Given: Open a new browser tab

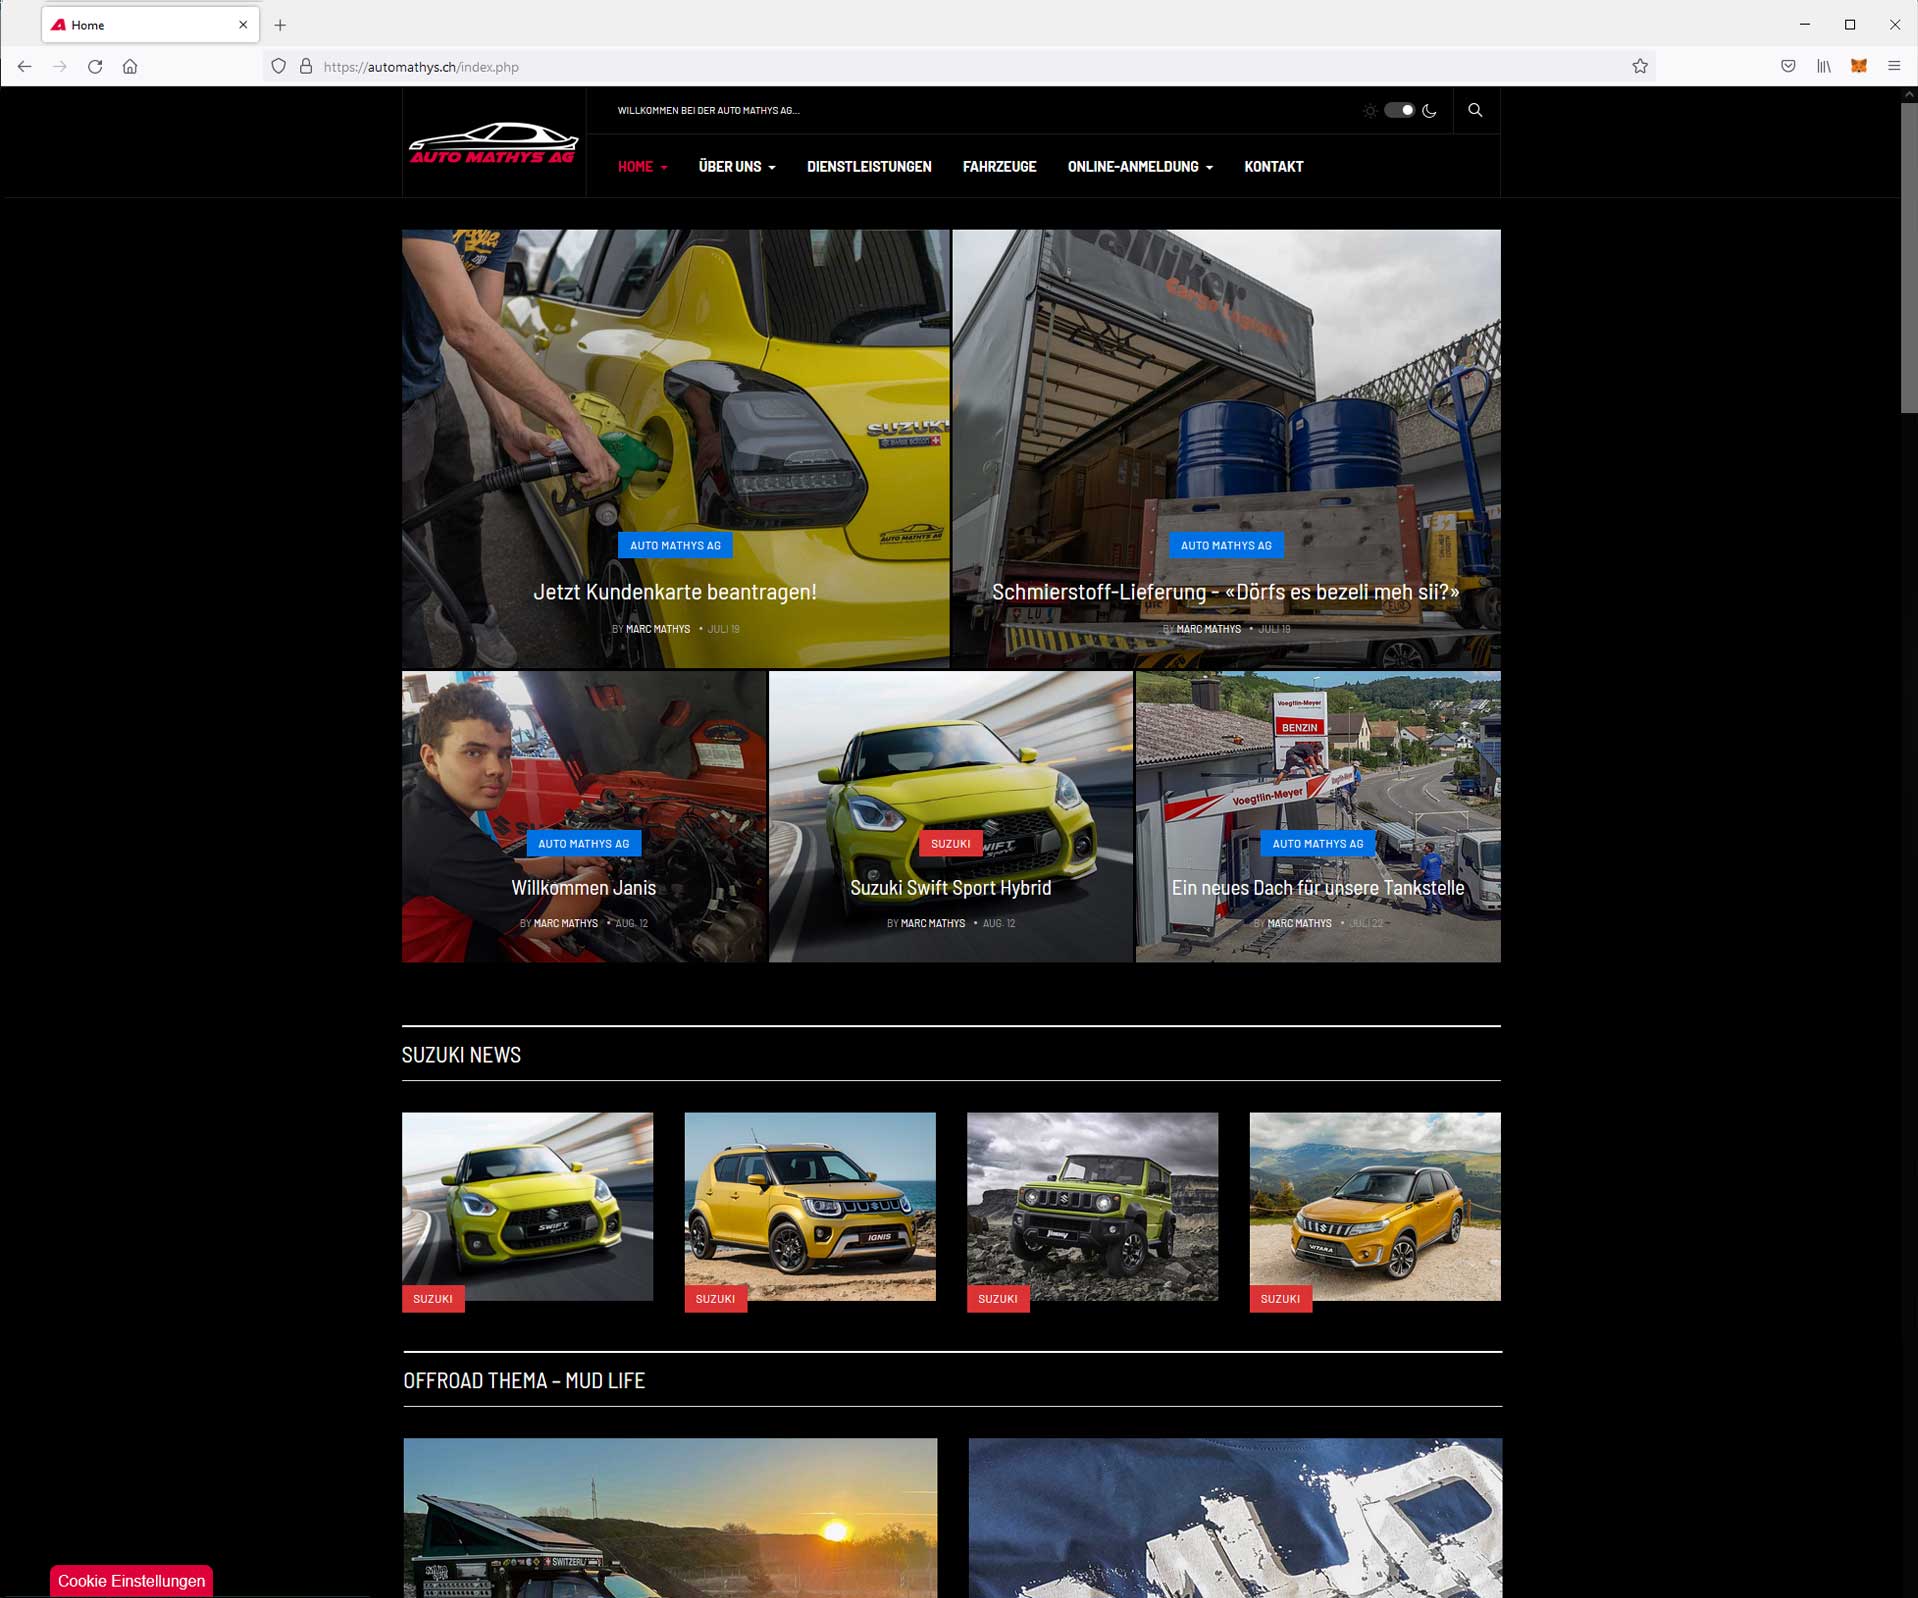Looking at the screenshot, I should pos(280,25).
